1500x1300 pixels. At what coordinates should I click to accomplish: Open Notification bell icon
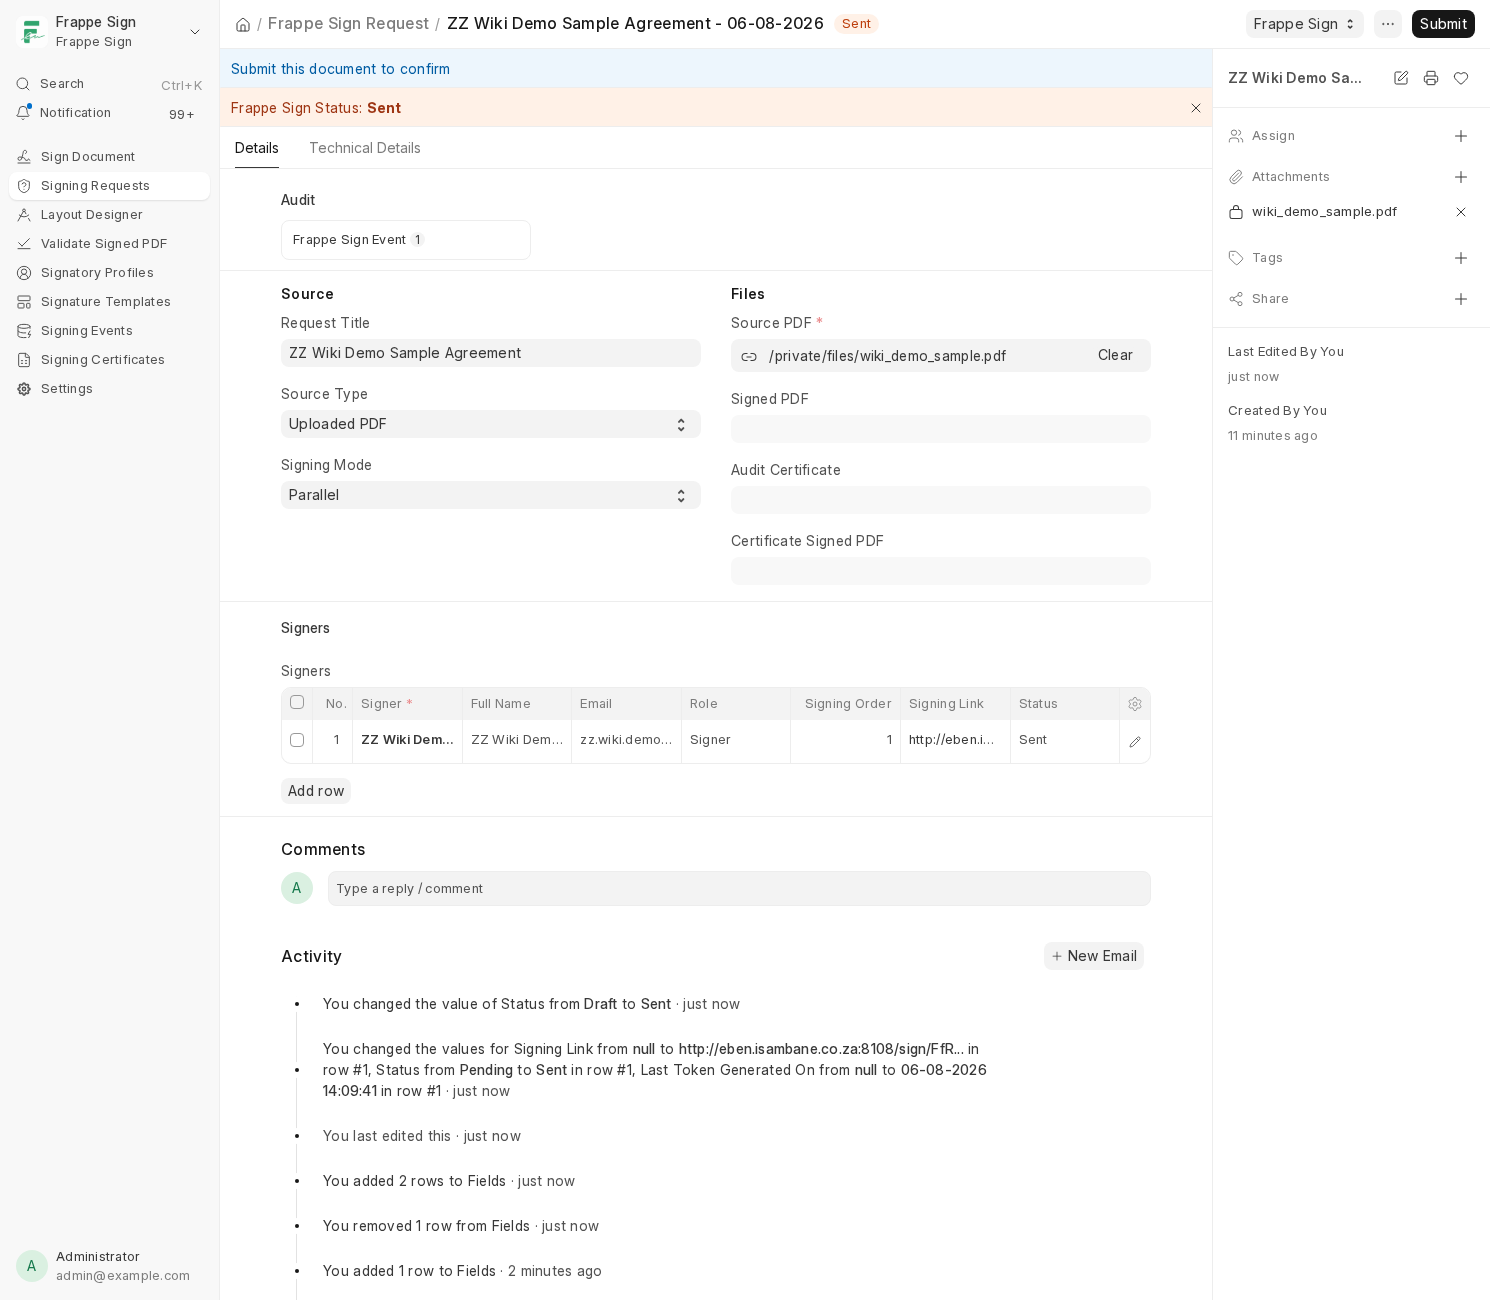(23, 112)
